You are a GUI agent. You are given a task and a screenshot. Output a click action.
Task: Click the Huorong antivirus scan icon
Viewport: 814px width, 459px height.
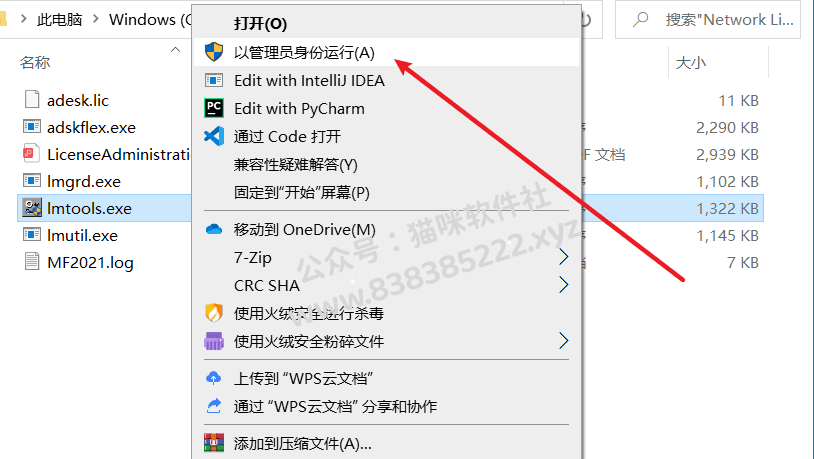pyautogui.click(x=214, y=313)
